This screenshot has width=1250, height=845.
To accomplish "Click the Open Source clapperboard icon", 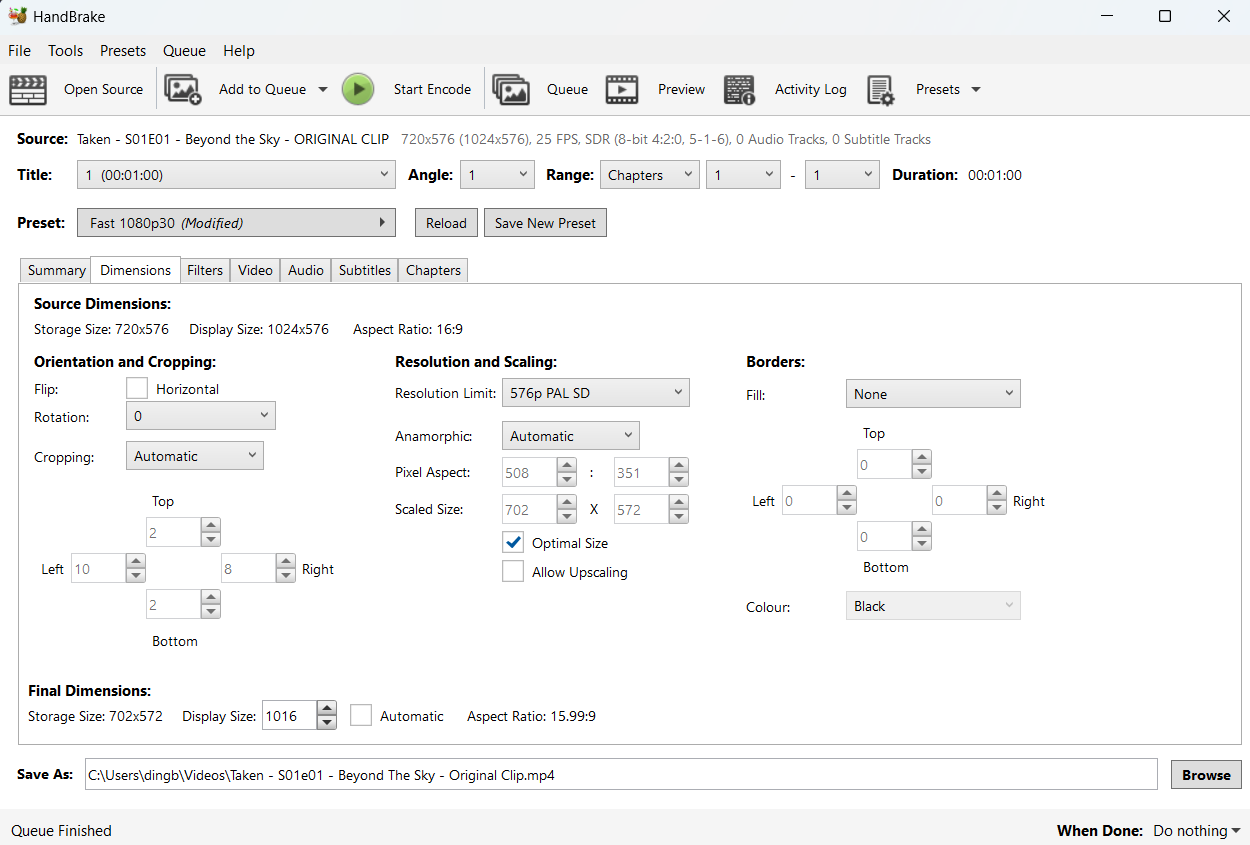I will coord(28,89).
